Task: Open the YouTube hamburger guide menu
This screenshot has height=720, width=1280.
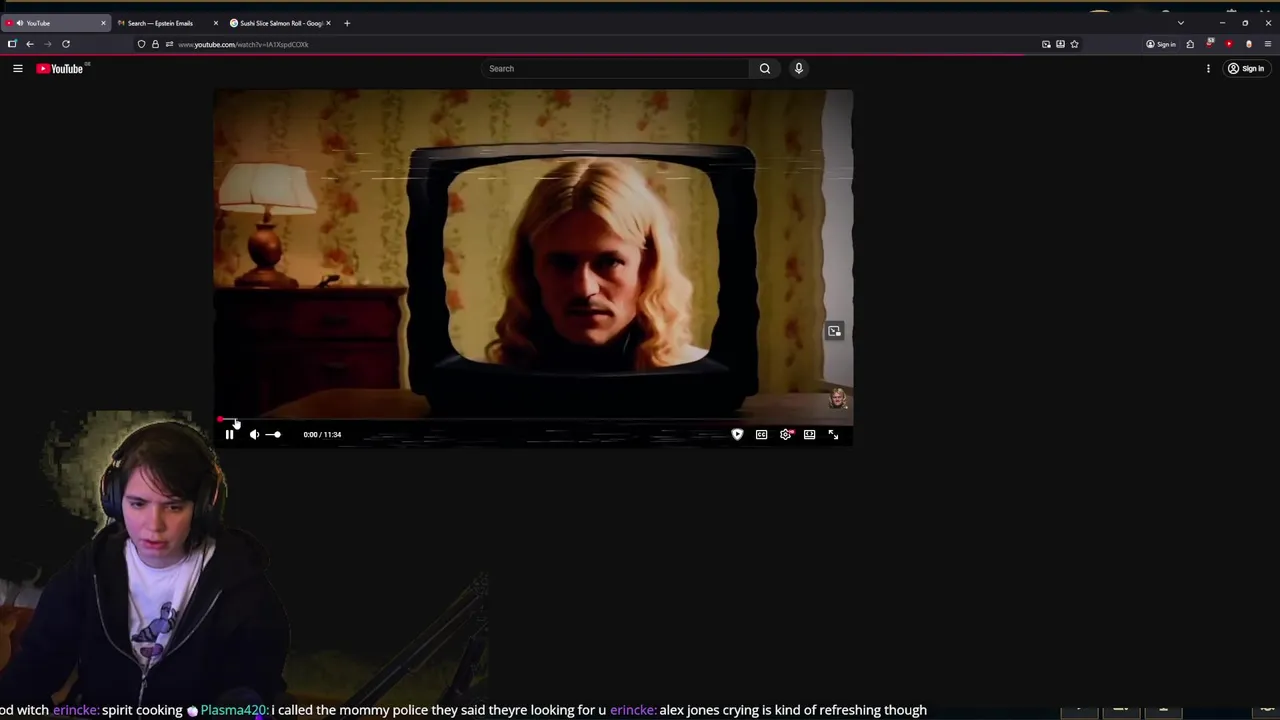Action: (x=17, y=68)
